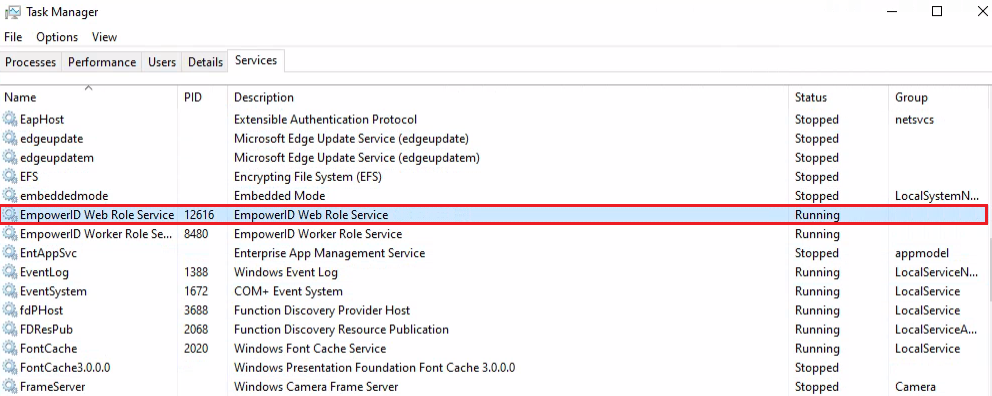This screenshot has height=396, width=992.
Task: Click PID 12616 cell
Action: (x=199, y=215)
